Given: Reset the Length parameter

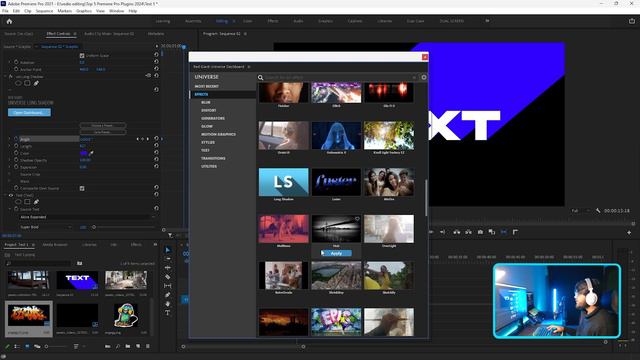Looking at the screenshot, I should 156,146.
